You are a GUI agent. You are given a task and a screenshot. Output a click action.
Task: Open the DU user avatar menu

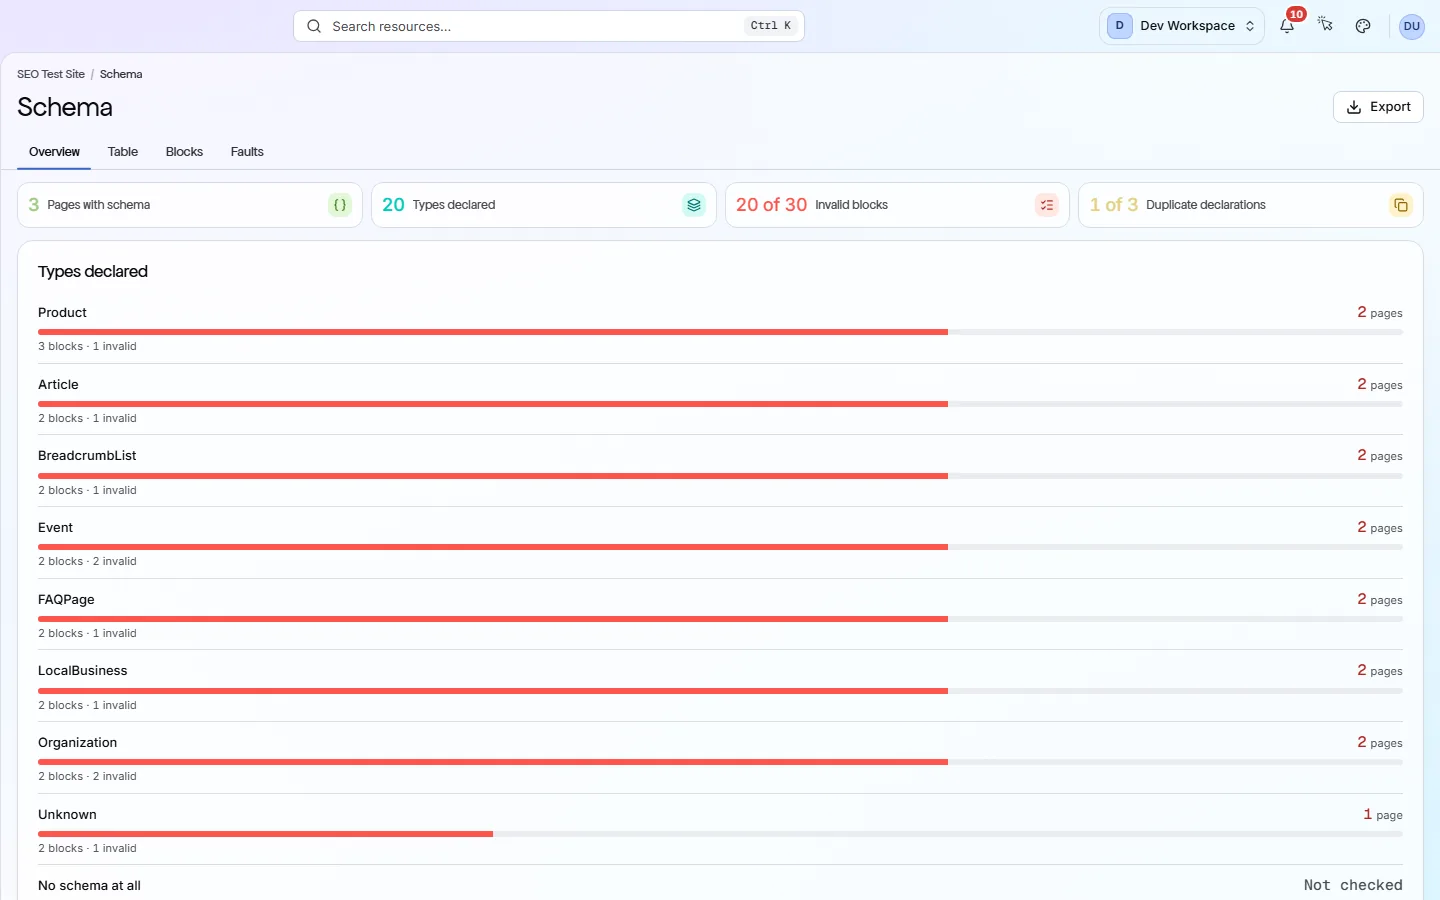pos(1412,26)
